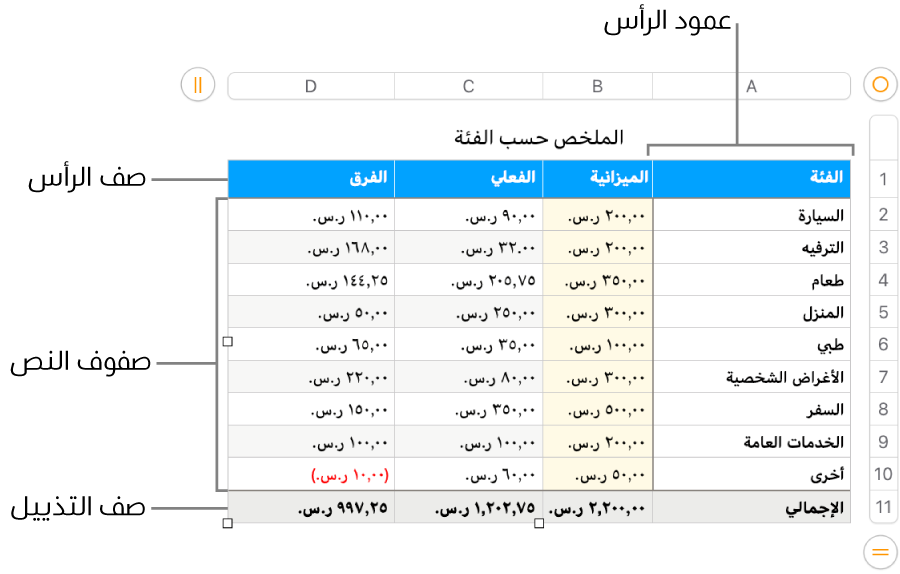Select the السيارة category cell
900x574 pixels.
(x=751, y=215)
